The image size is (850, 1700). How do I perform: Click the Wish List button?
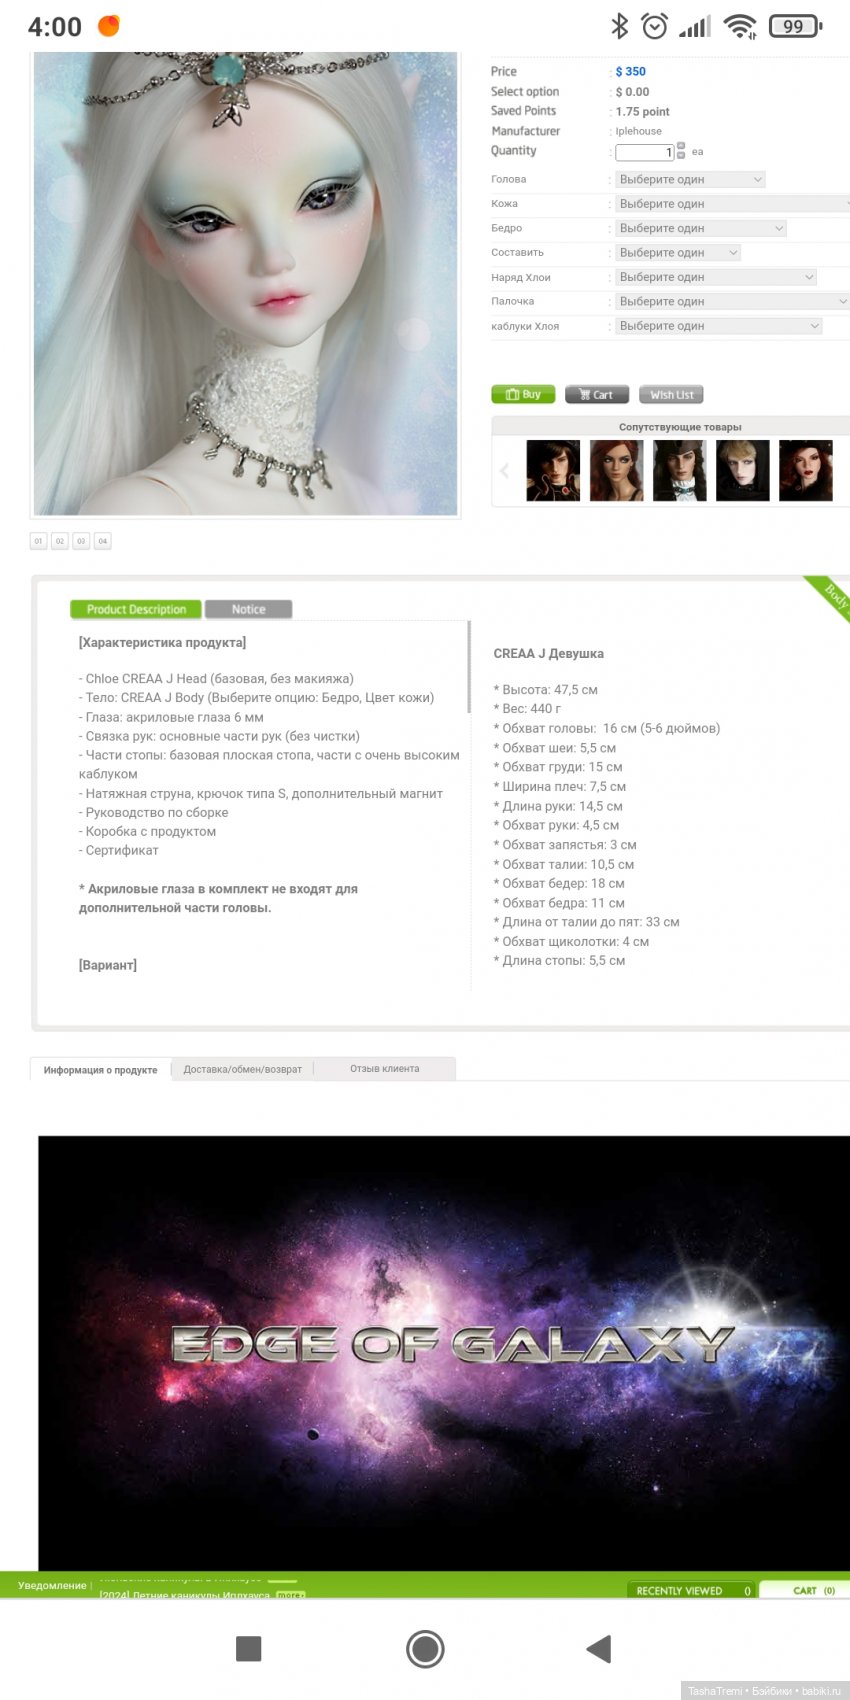click(671, 394)
